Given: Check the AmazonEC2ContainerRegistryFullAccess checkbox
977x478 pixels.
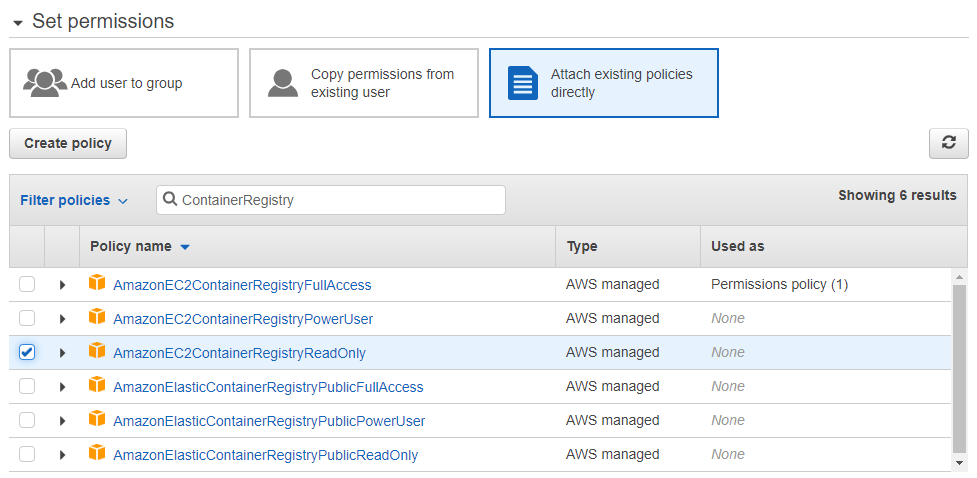Looking at the screenshot, I should (x=27, y=285).
